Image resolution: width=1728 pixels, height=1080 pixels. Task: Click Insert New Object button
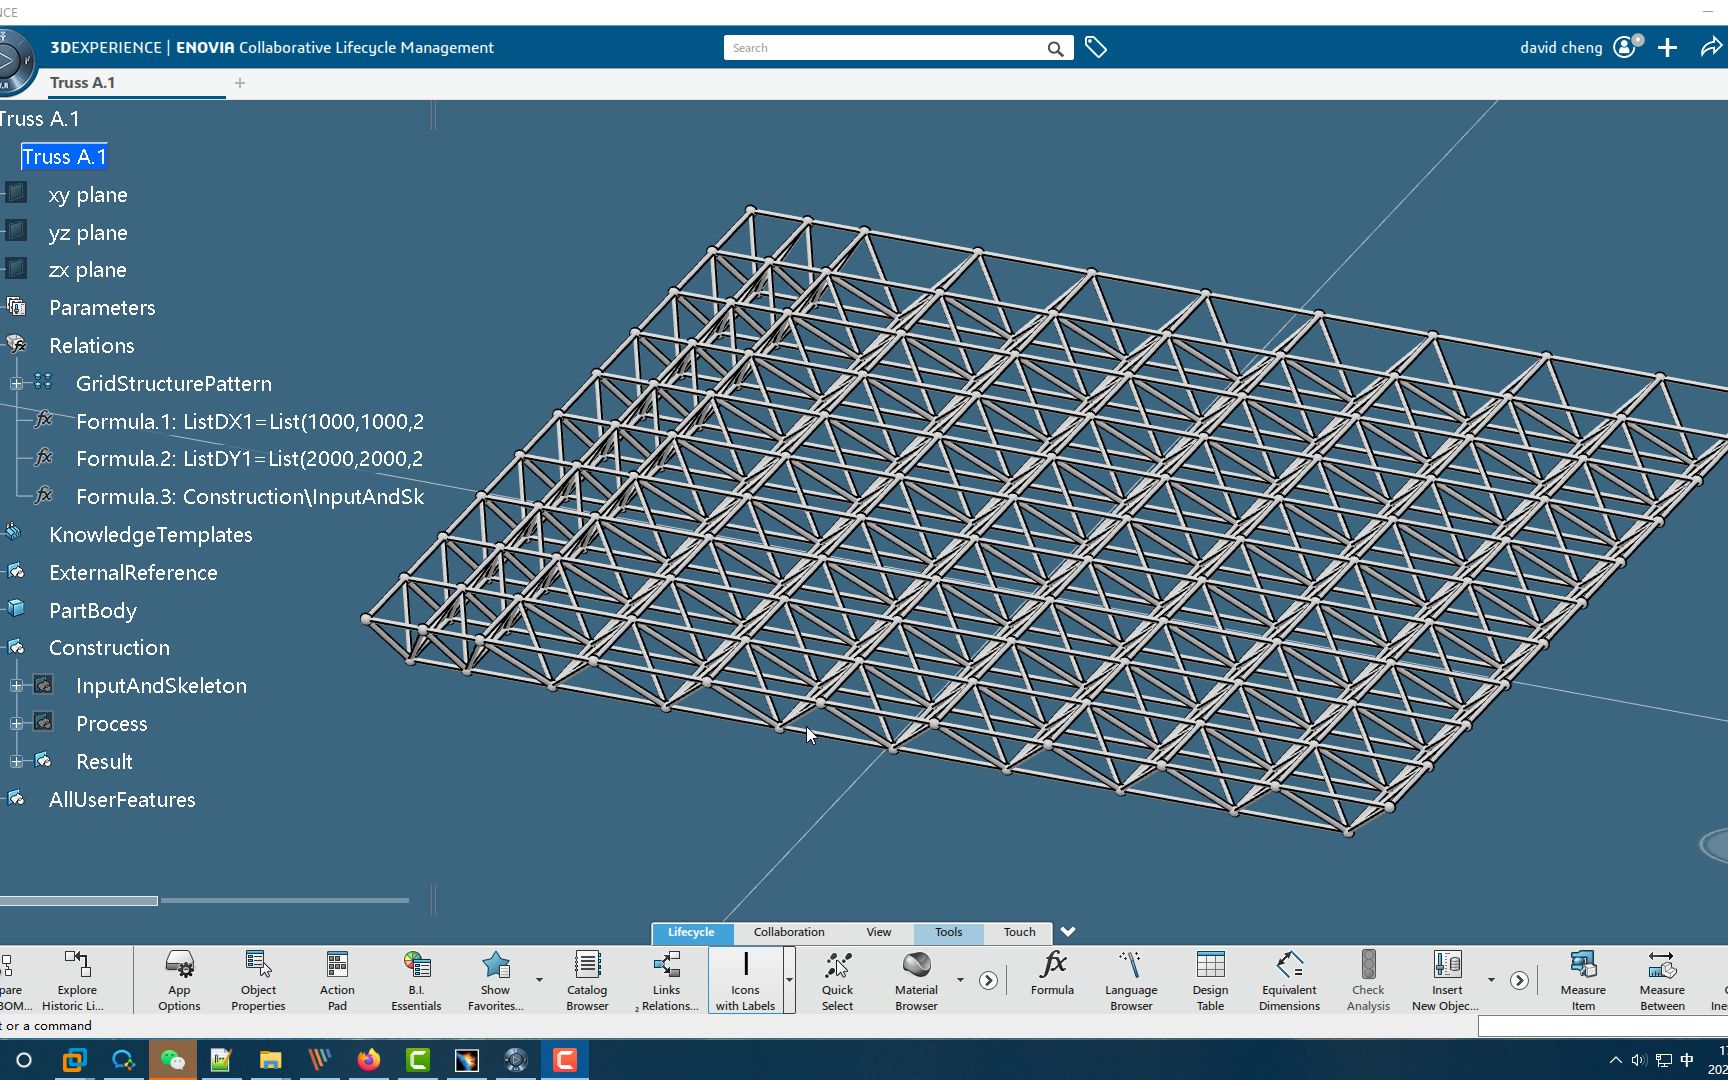click(x=1444, y=978)
